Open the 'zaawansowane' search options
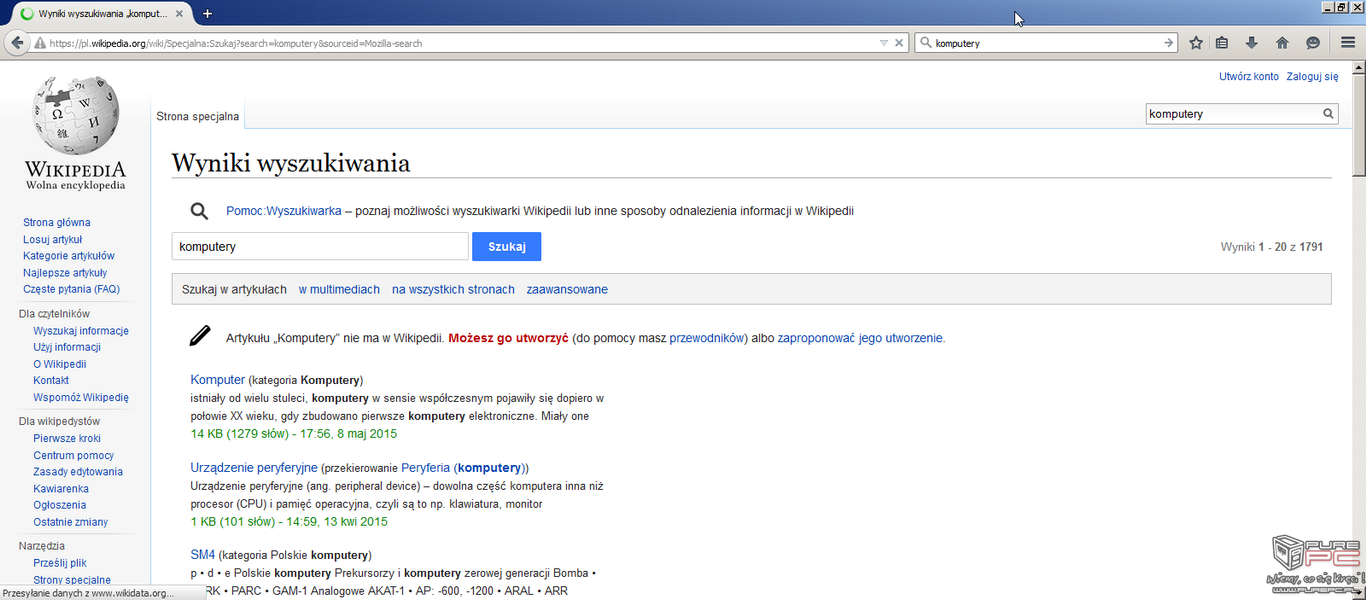This screenshot has width=1366, height=600. click(x=566, y=290)
